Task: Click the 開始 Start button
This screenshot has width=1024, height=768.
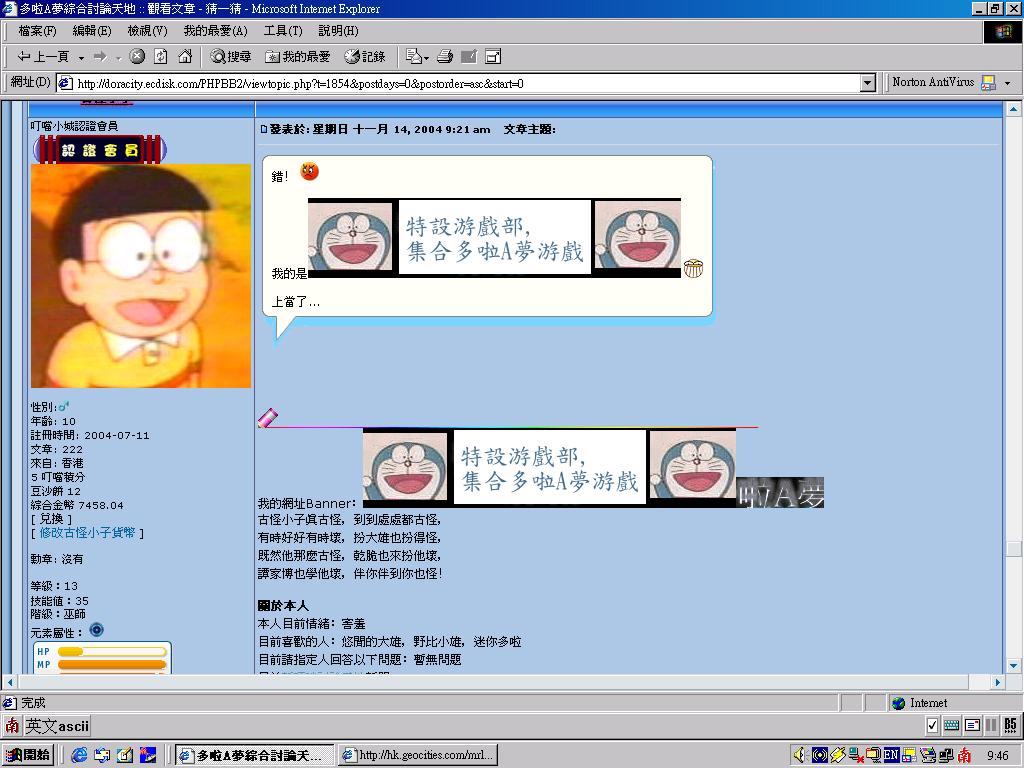Action: coord(27,755)
